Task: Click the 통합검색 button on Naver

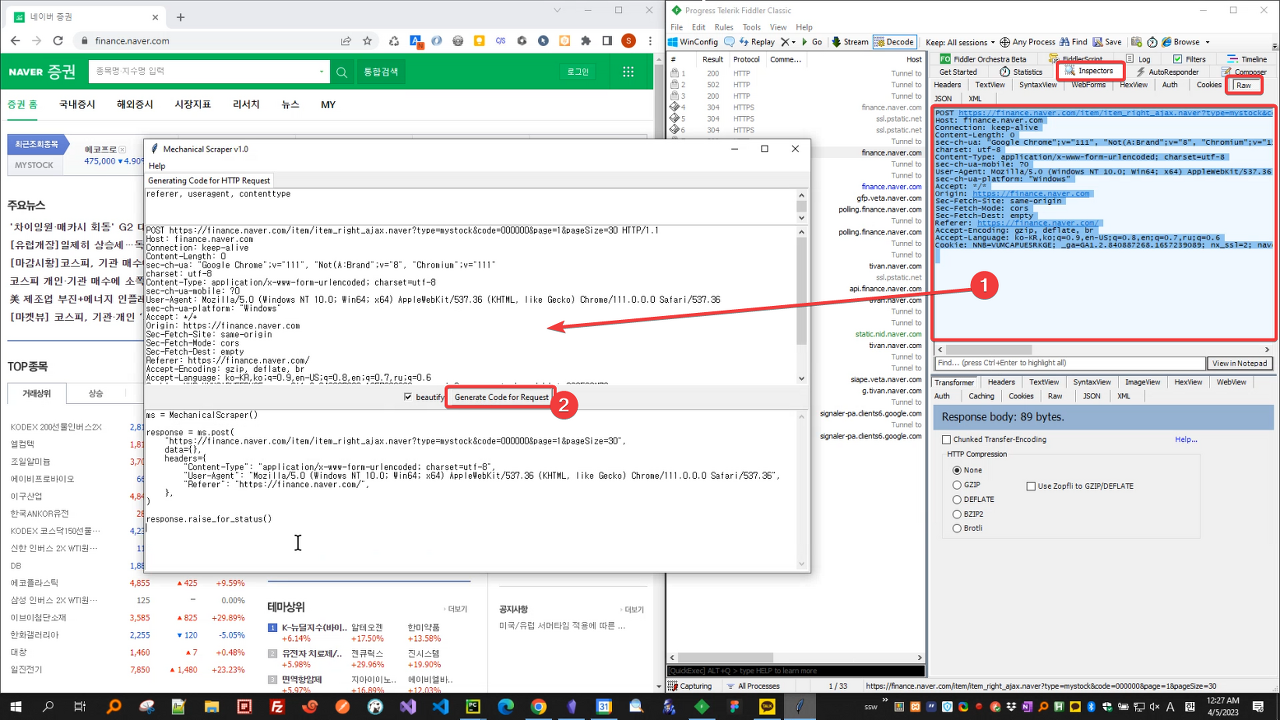Action: coord(381,72)
